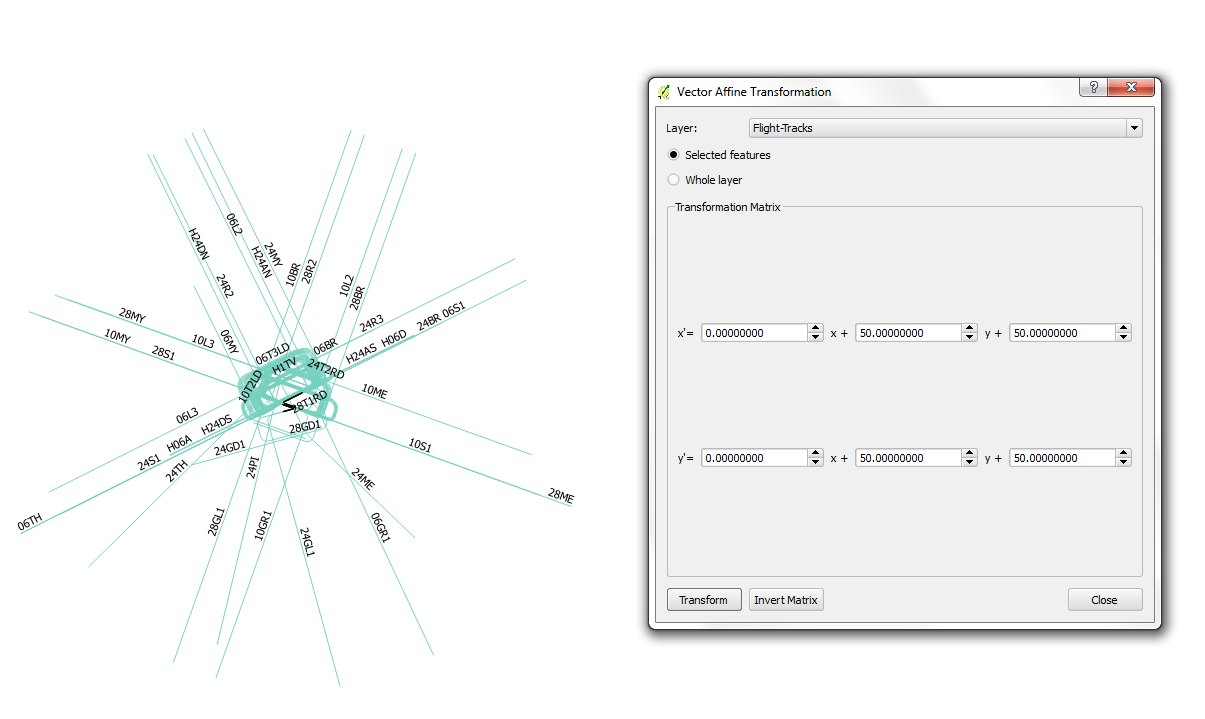Click the QGIS icon in dialog title bar
The width and height of the screenshot is (1205, 719).
coord(664,92)
